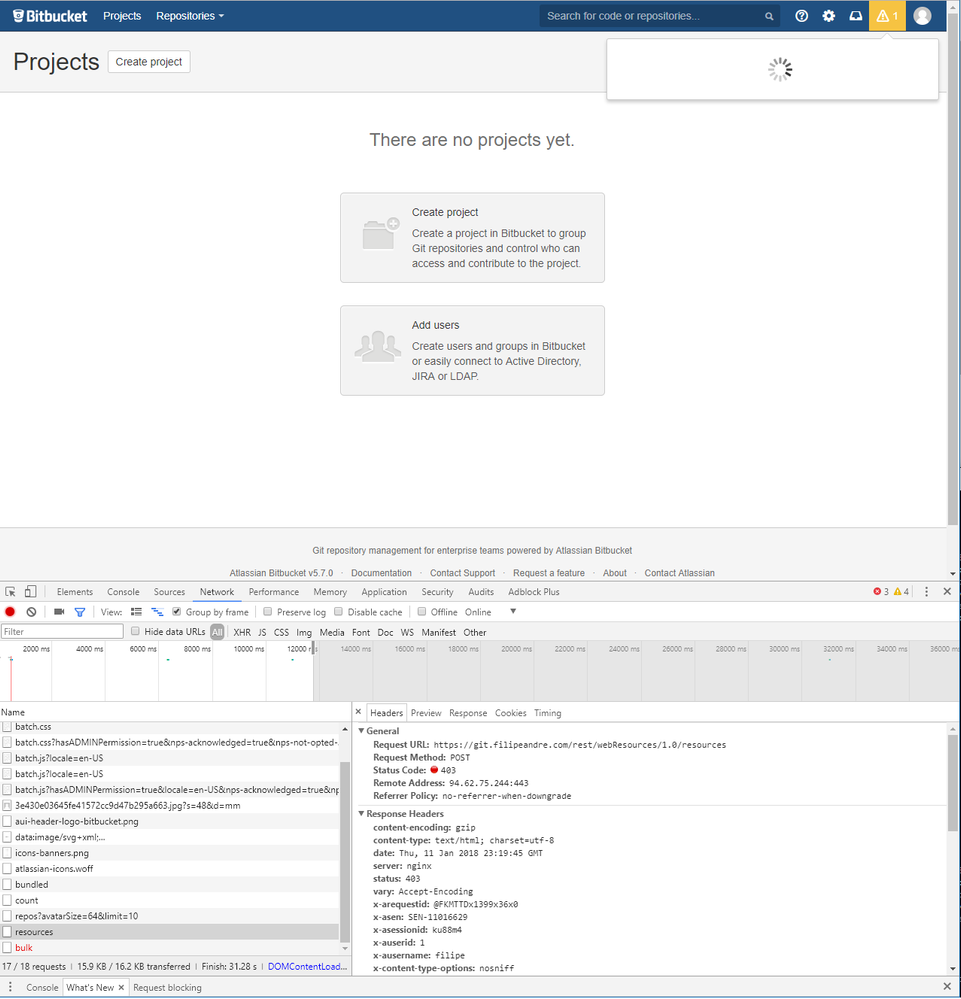Check Hide data URLs checkbox
Image resolution: width=961 pixels, height=999 pixels.
tap(135, 631)
